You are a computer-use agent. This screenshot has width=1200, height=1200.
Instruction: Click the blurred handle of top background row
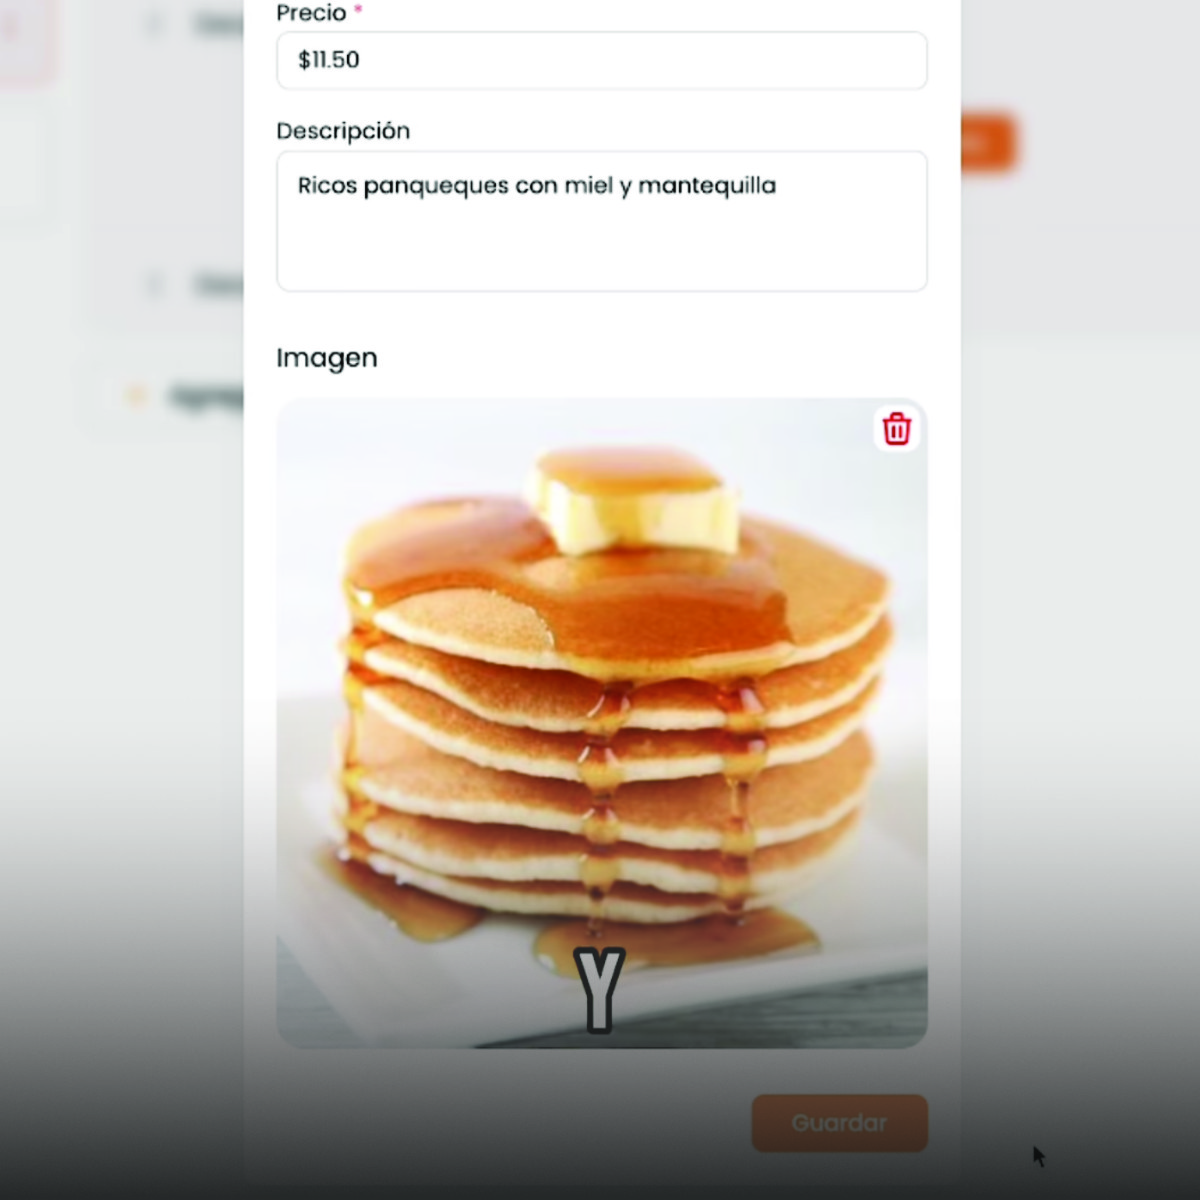154,24
